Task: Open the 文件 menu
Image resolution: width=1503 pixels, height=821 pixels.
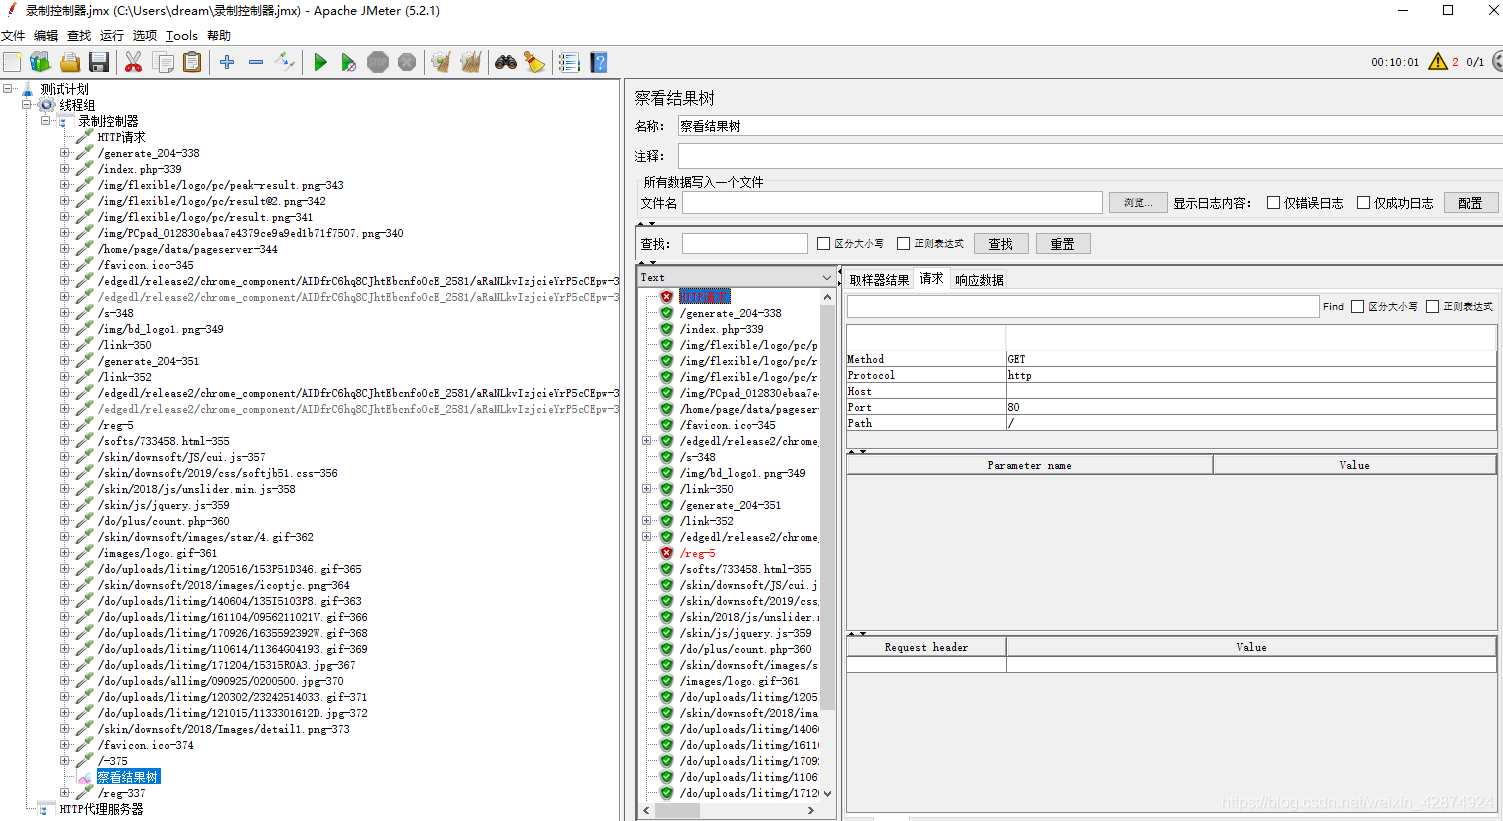Action: (13, 36)
